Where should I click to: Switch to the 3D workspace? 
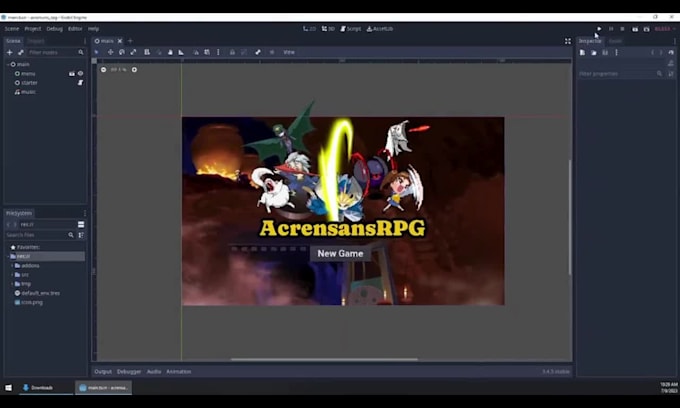click(328, 29)
